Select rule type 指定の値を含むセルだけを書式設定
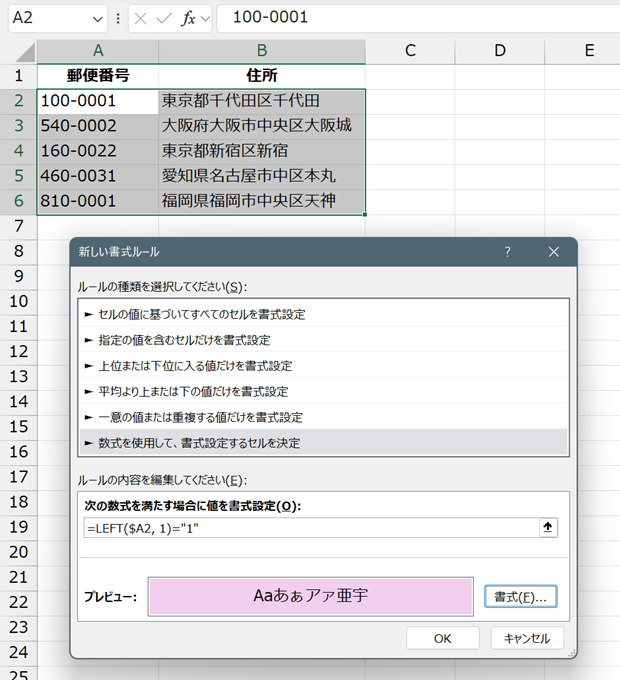620x680 pixels. [x=323, y=340]
